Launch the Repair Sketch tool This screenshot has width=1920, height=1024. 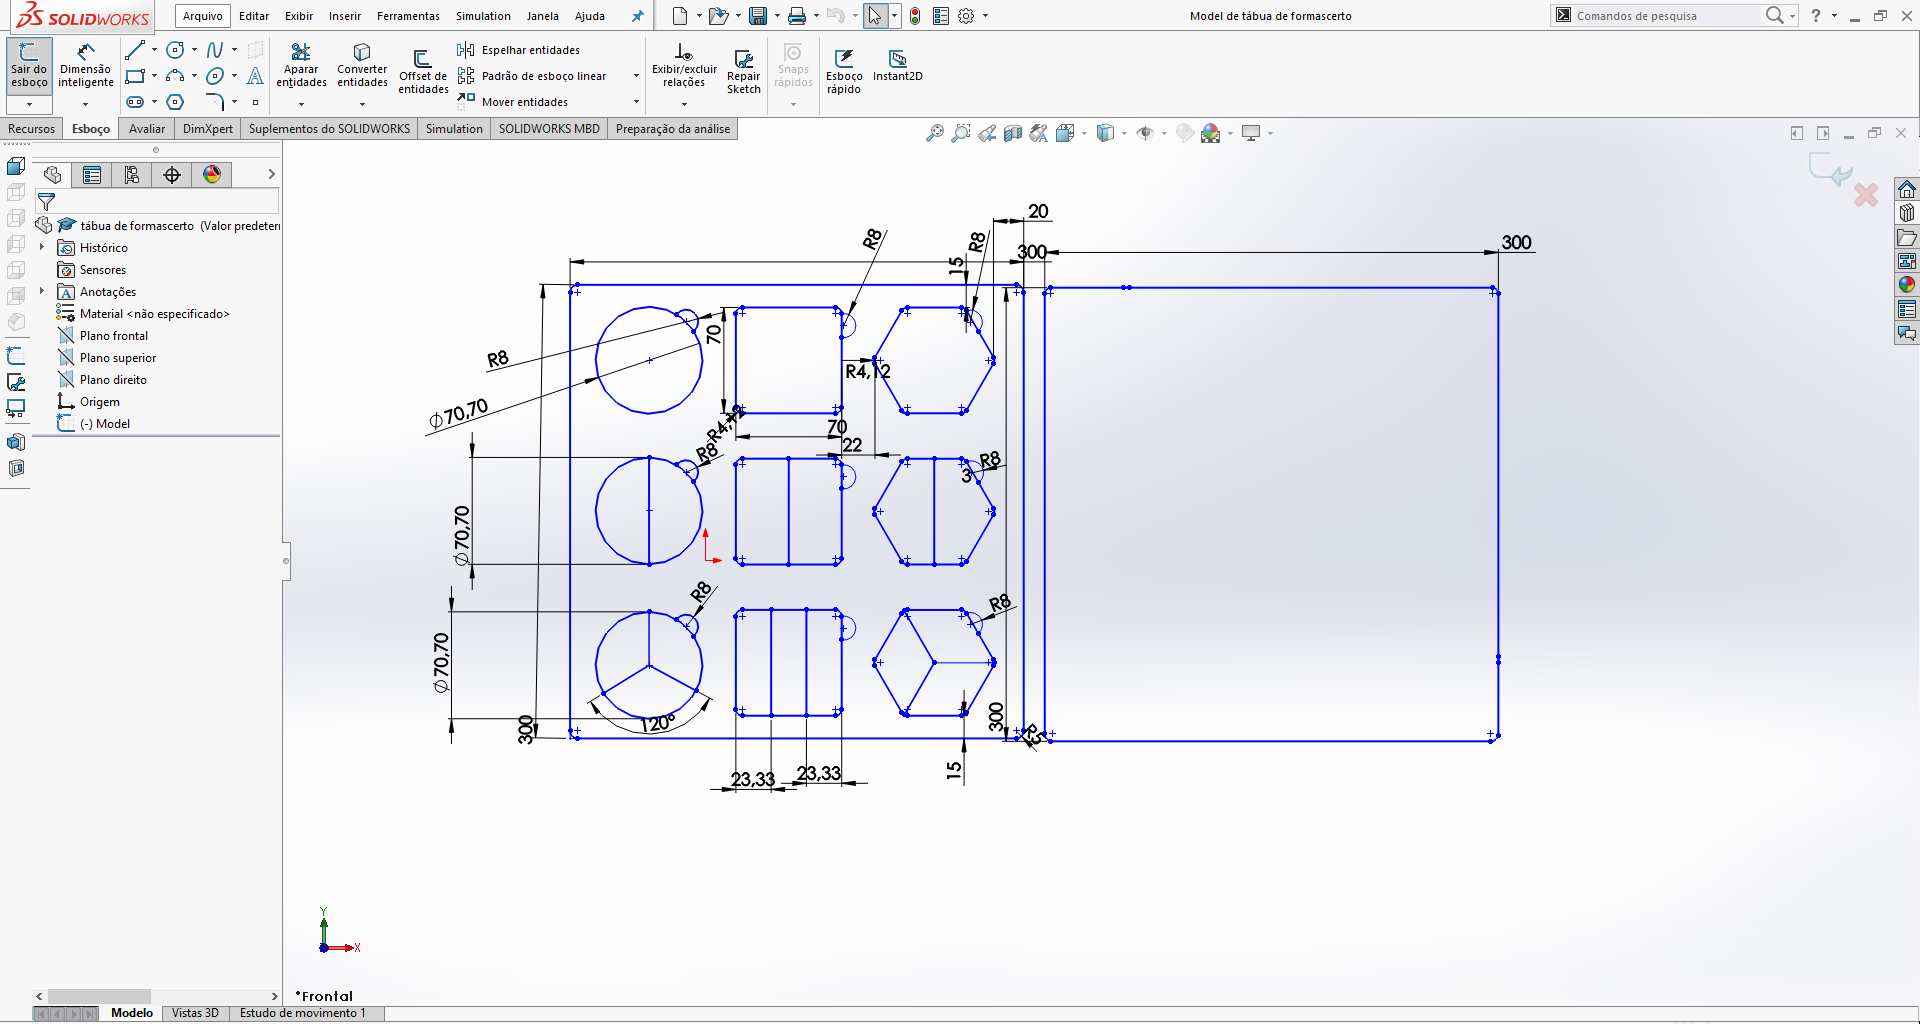[743, 70]
